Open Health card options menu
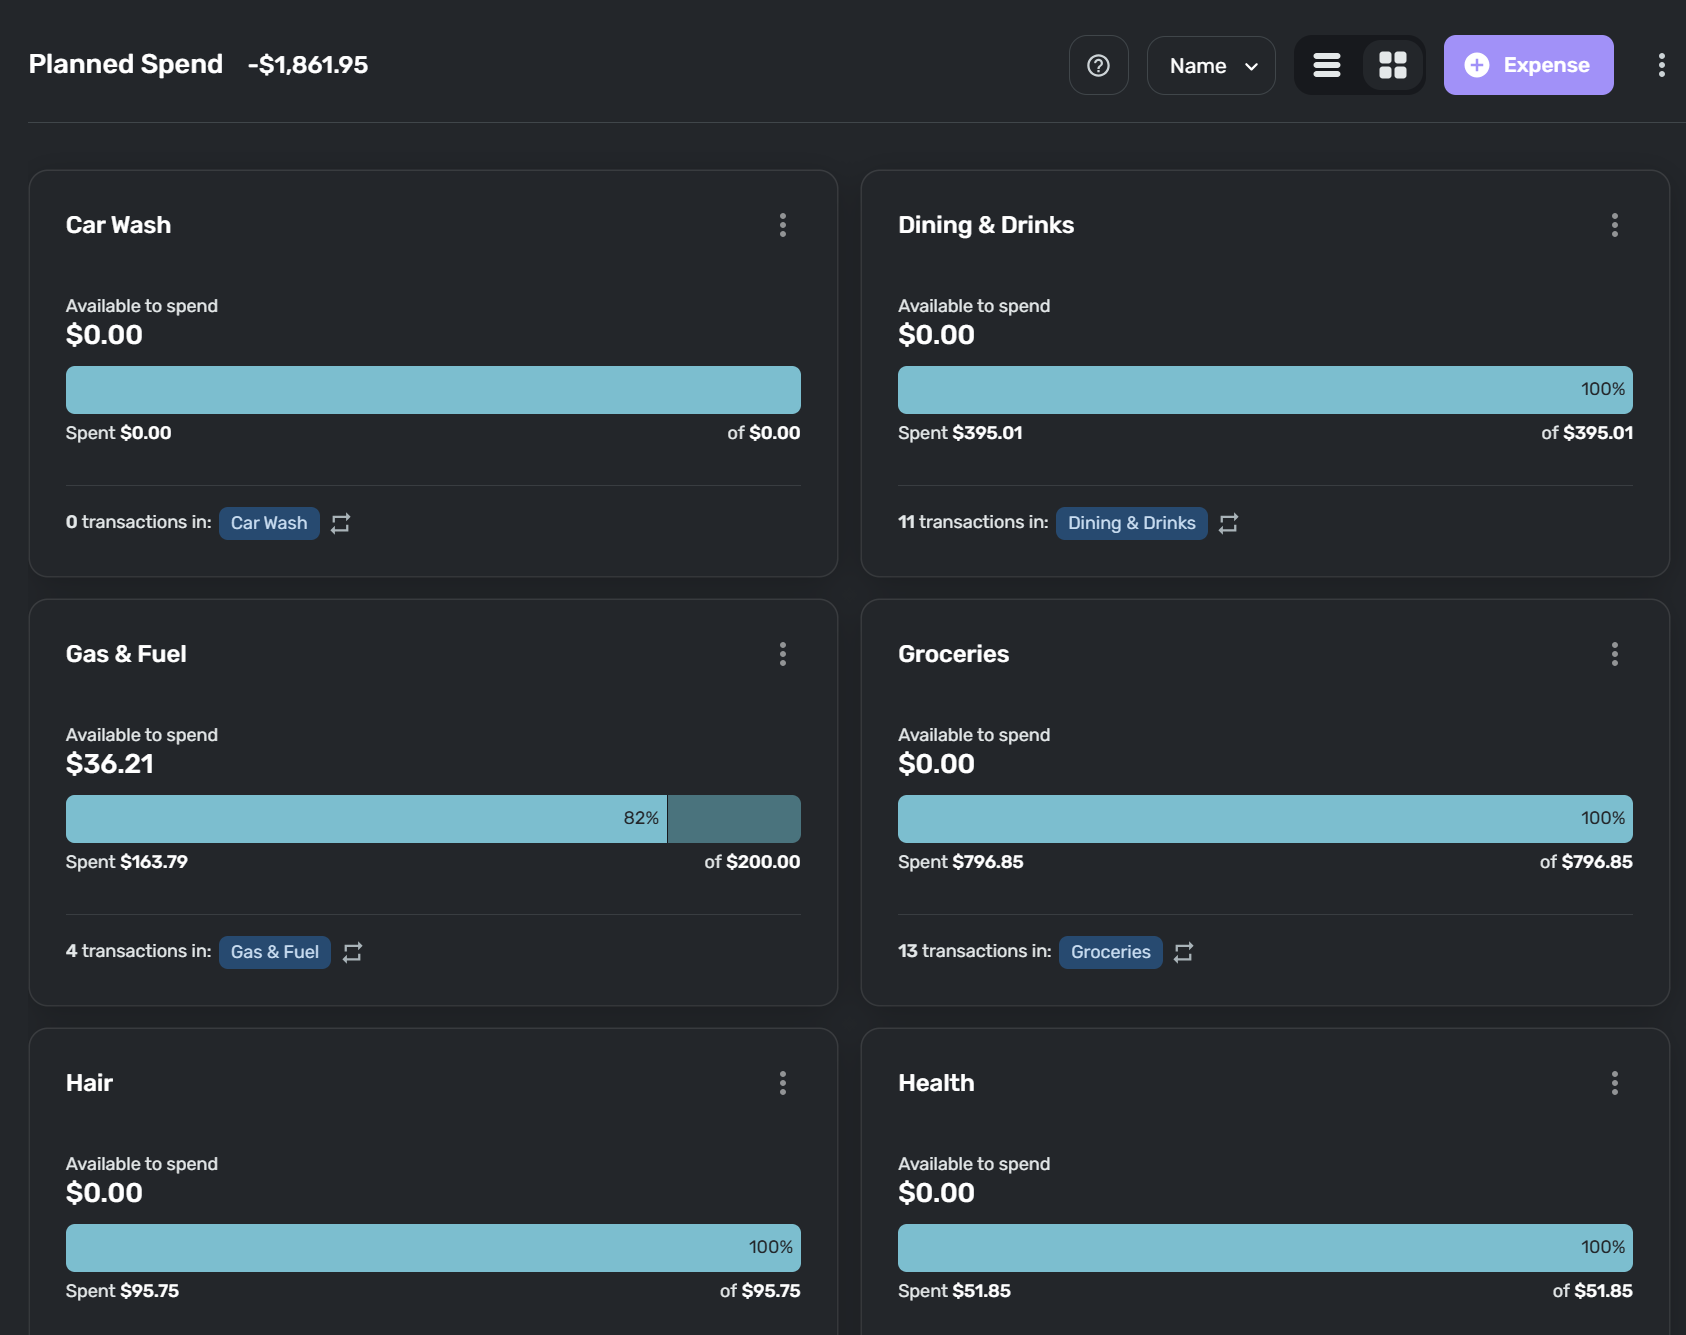Image resolution: width=1686 pixels, height=1335 pixels. 1614,1083
